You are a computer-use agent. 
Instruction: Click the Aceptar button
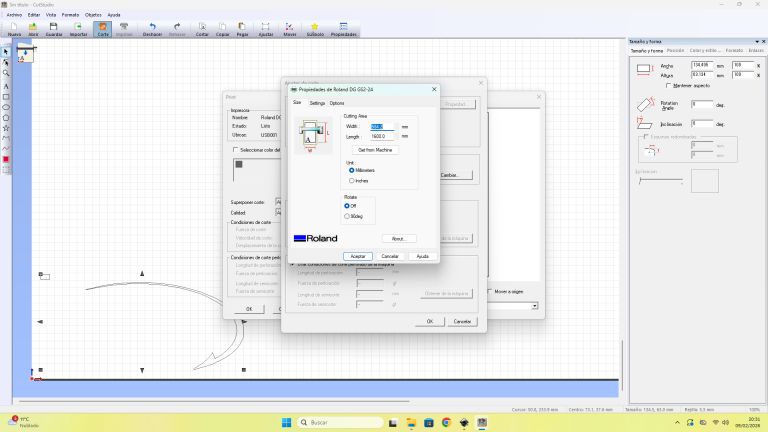click(358, 256)
